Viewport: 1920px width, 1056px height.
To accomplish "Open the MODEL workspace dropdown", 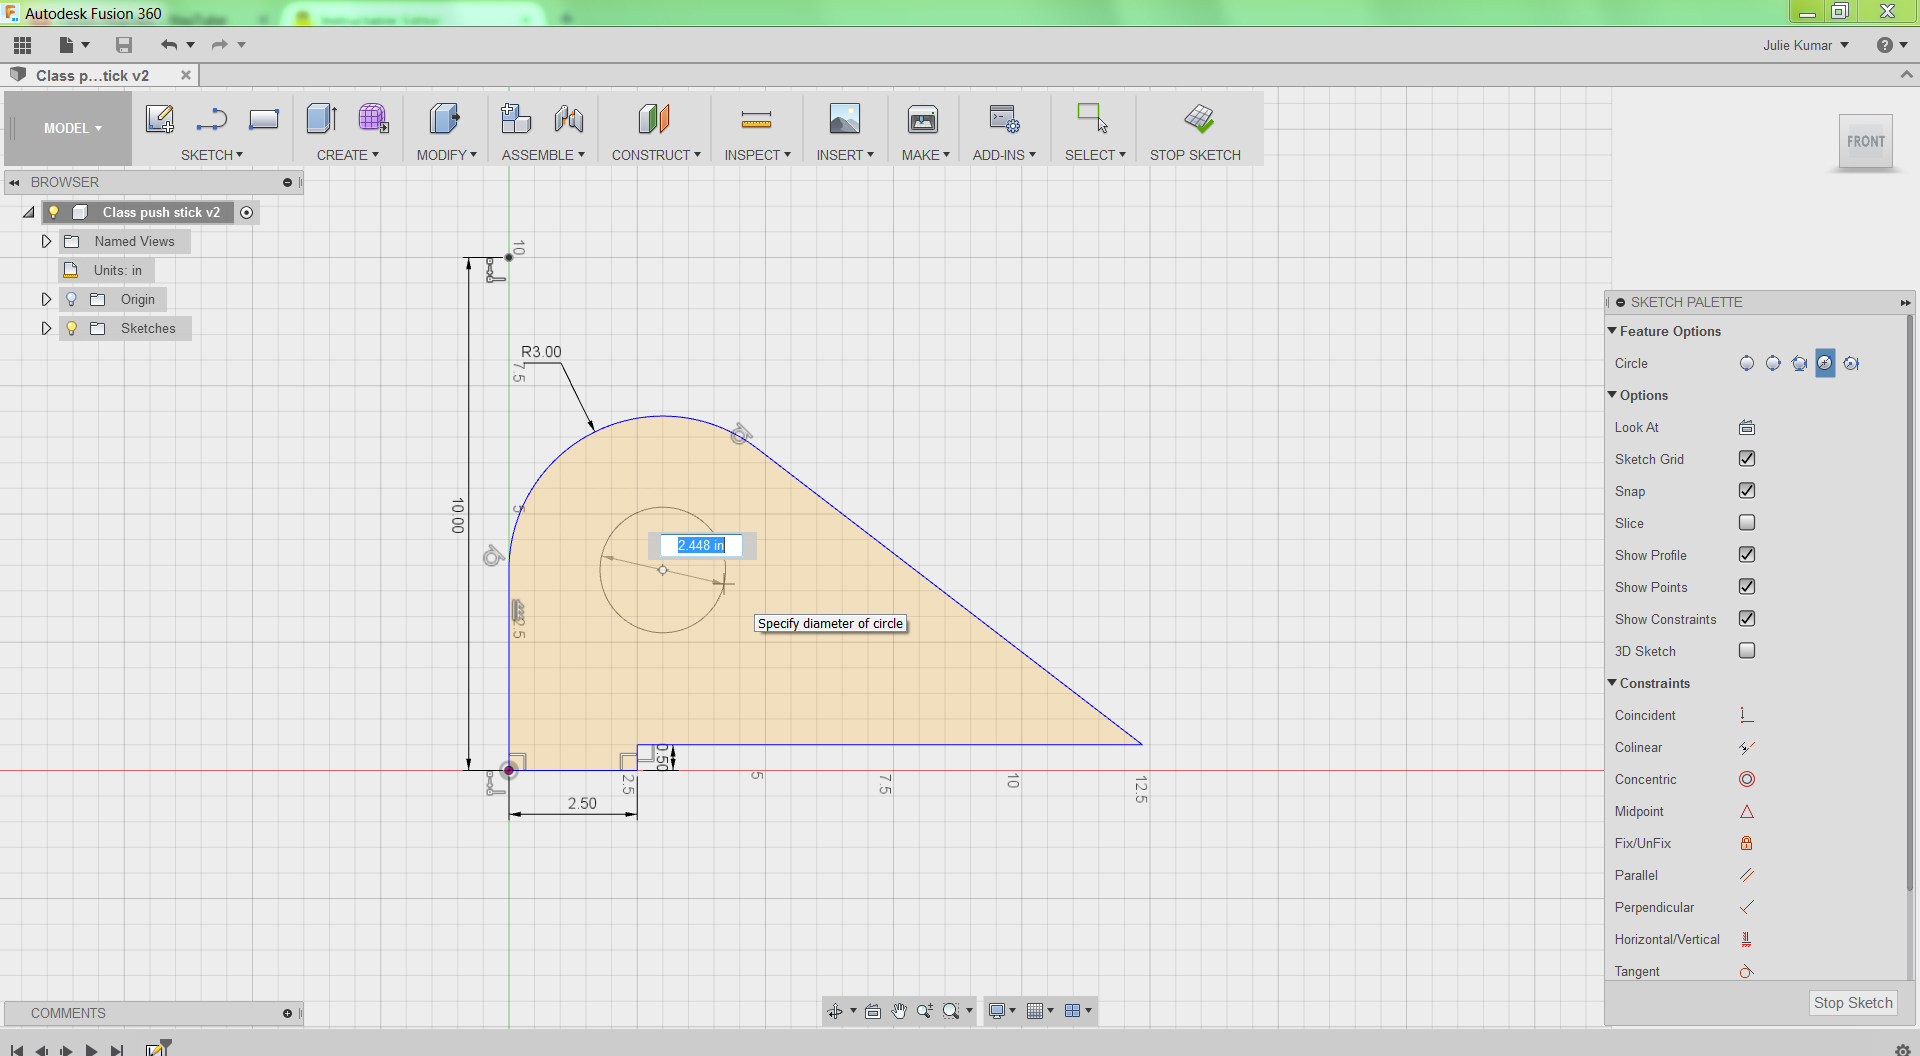I will (x=72, y=128).
